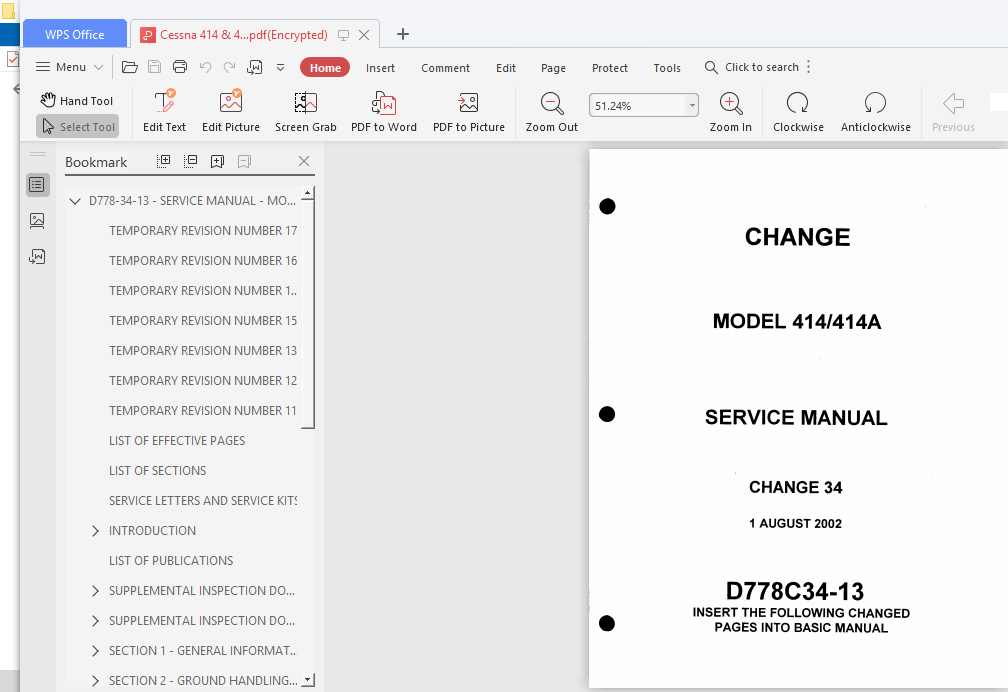Click the Undo arrow icon
Image resolution: width=1008 pixels, height=692 pixels.
pos(205,67)
